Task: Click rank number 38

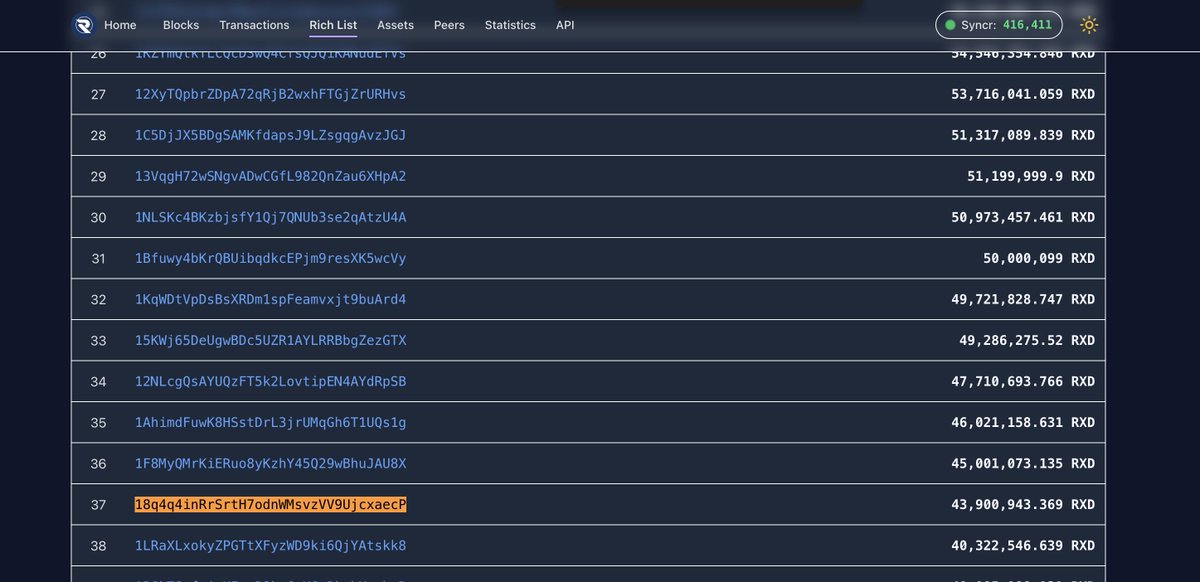Action: [x=98, y=545]
